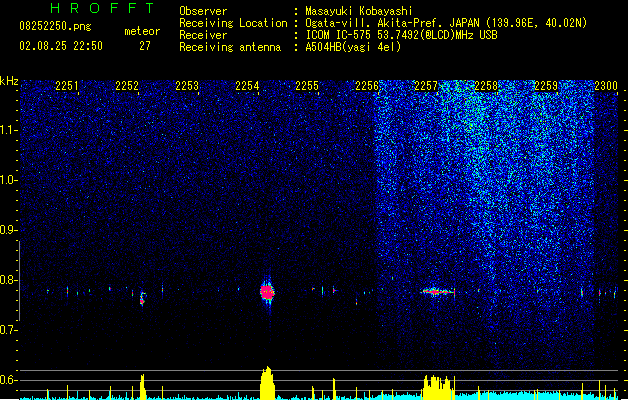Click the 2254 time marker

pyautogui.click(x=247, y=86)
